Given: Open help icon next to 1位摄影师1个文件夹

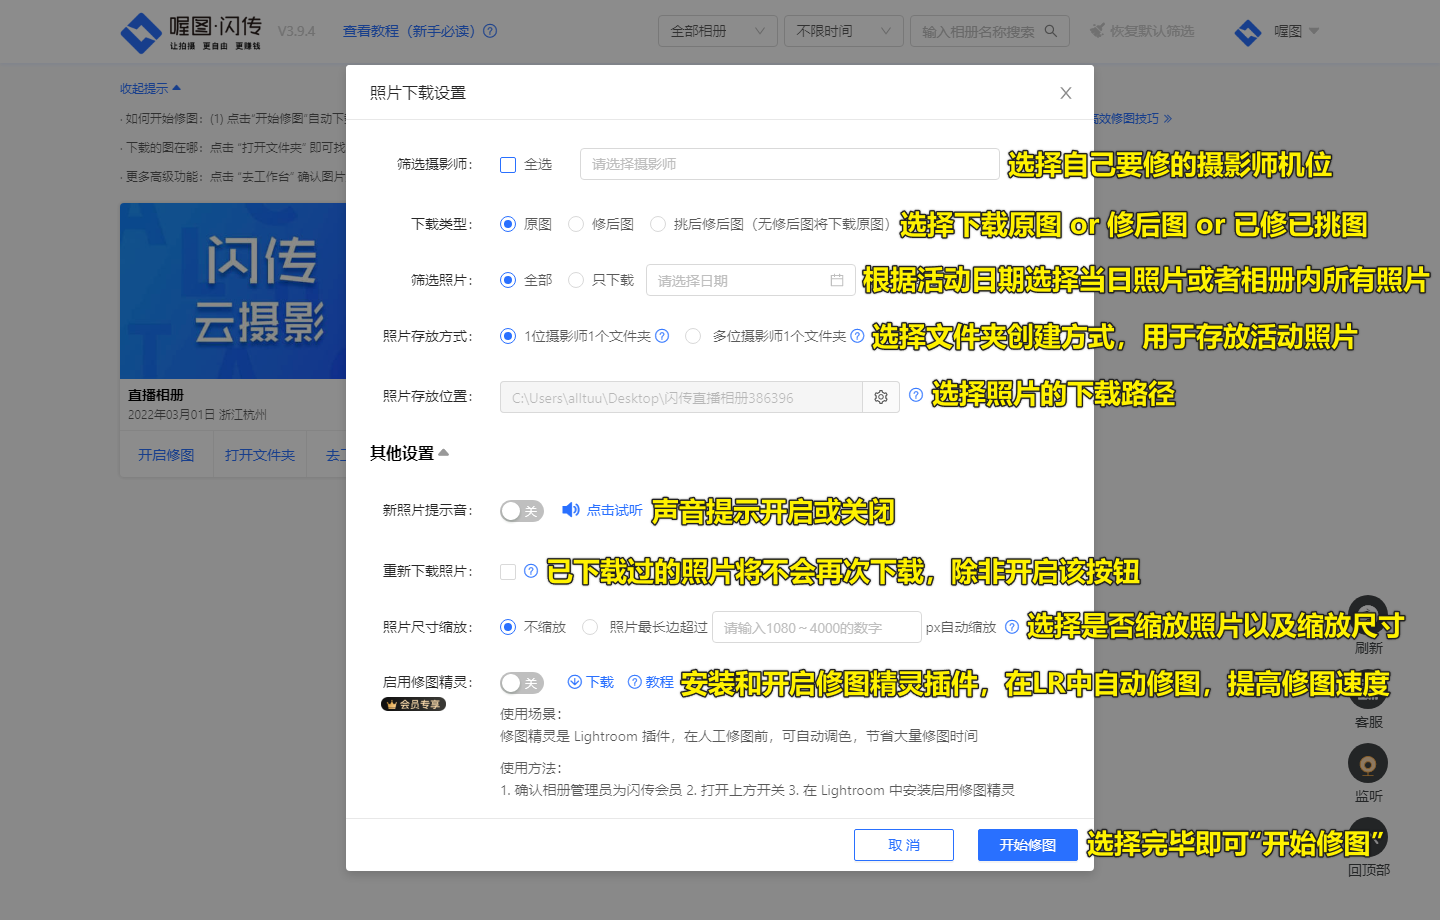Looking at the screenshot, I should click(662, 336).
